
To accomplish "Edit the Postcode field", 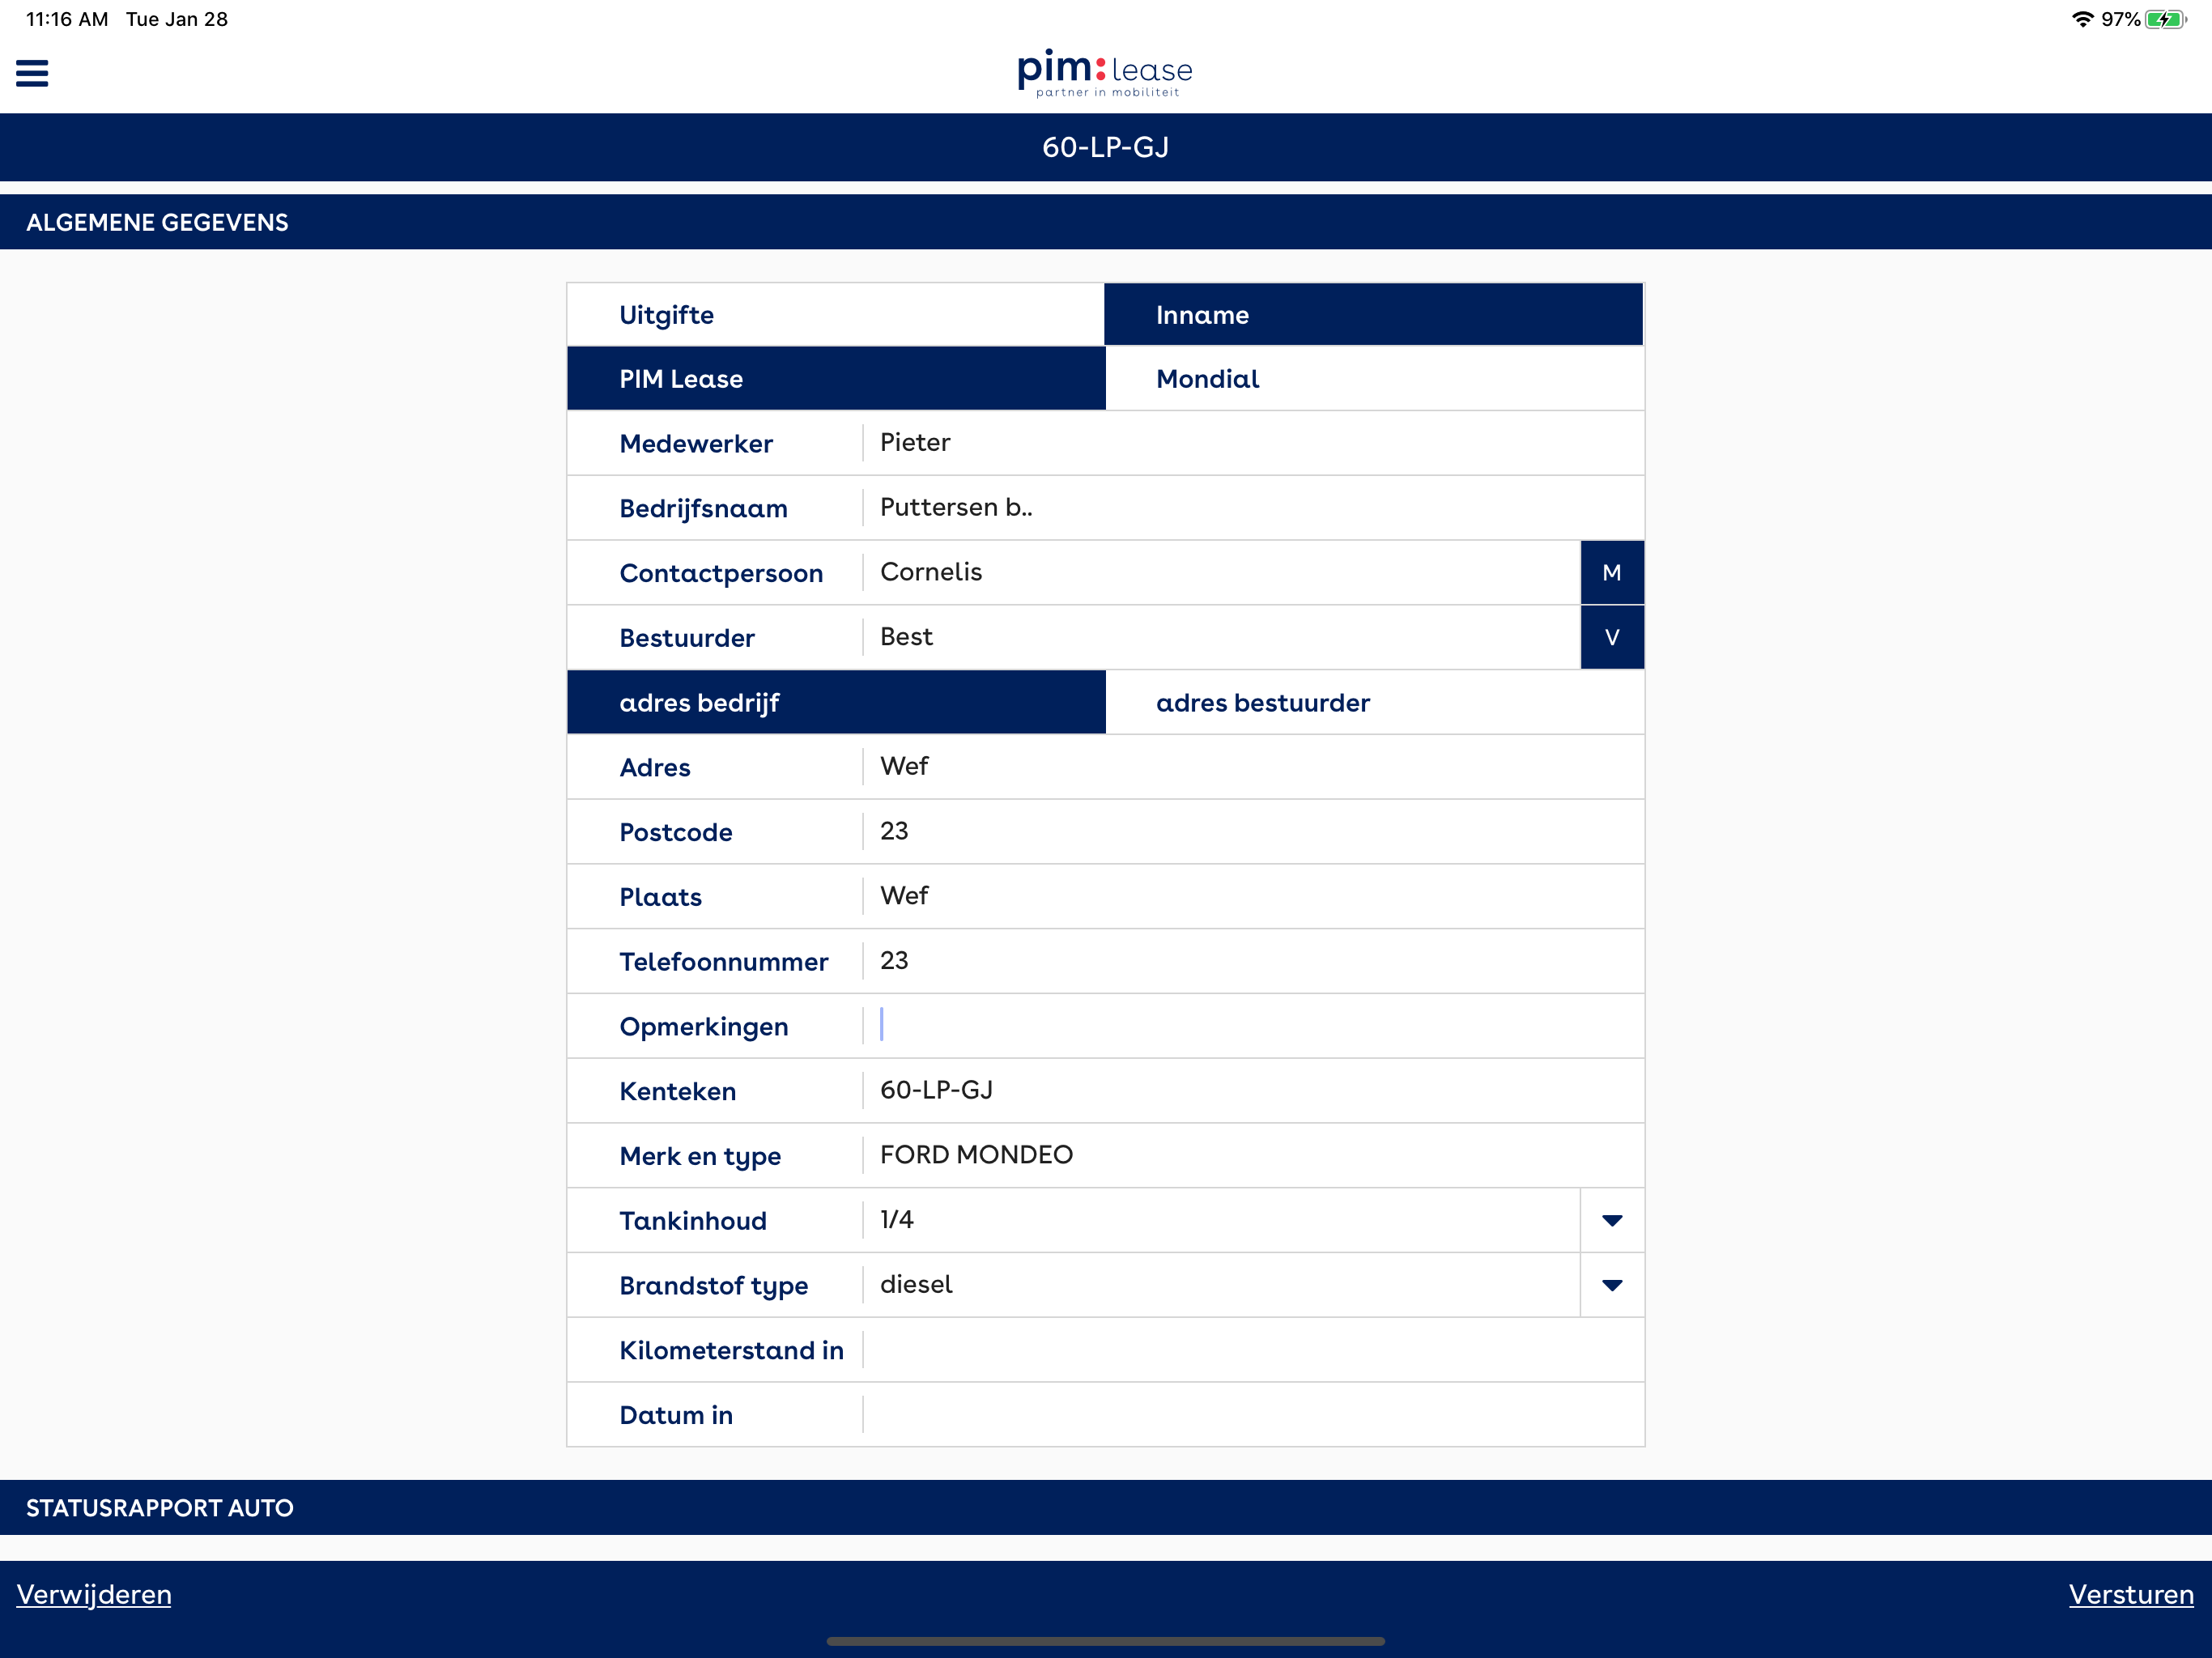I will pos(1253,832).
